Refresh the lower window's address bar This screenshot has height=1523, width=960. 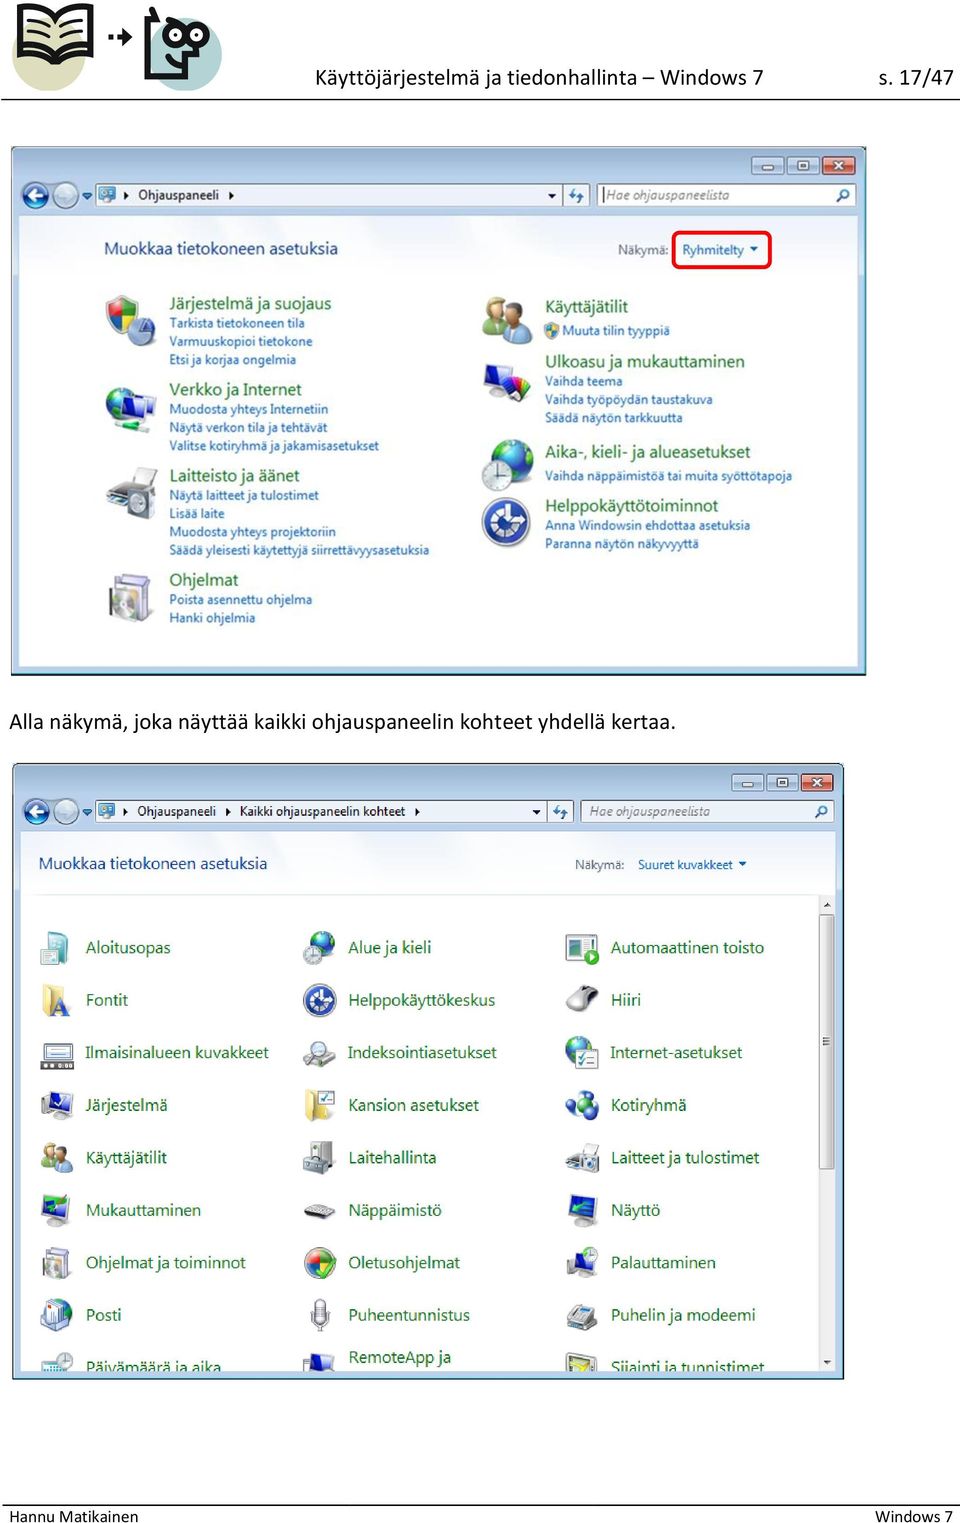pyautogui.click(x=560, y=811)
